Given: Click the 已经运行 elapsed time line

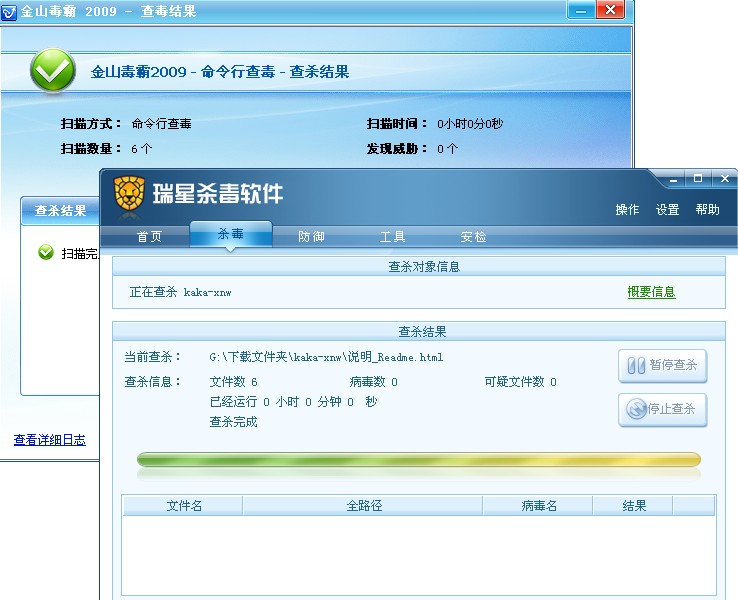Looking at the screenshot, I should [x=293, y=402].
